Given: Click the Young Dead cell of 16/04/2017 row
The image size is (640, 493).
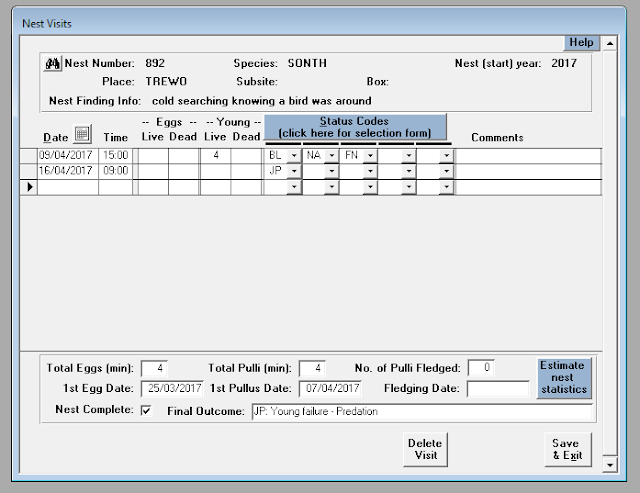Looking at the screenshot, I should click(x=246, y=171).
